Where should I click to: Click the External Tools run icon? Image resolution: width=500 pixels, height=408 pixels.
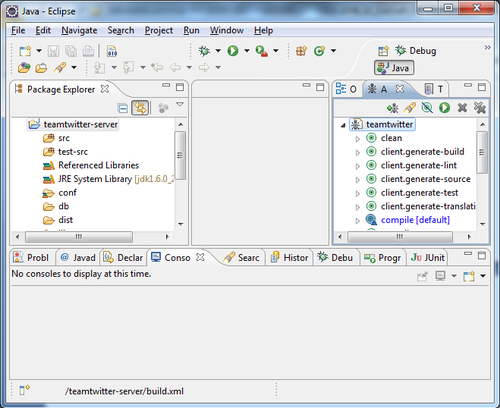(x=262, y=51)
